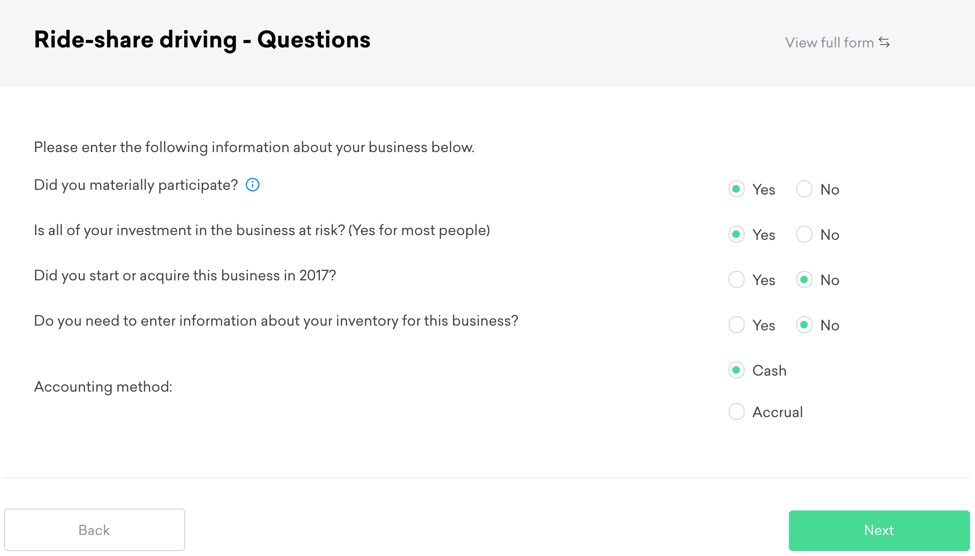Click the swap arrows icon near View full form
This screenshot has height=556, width=975.
[884, 42]
